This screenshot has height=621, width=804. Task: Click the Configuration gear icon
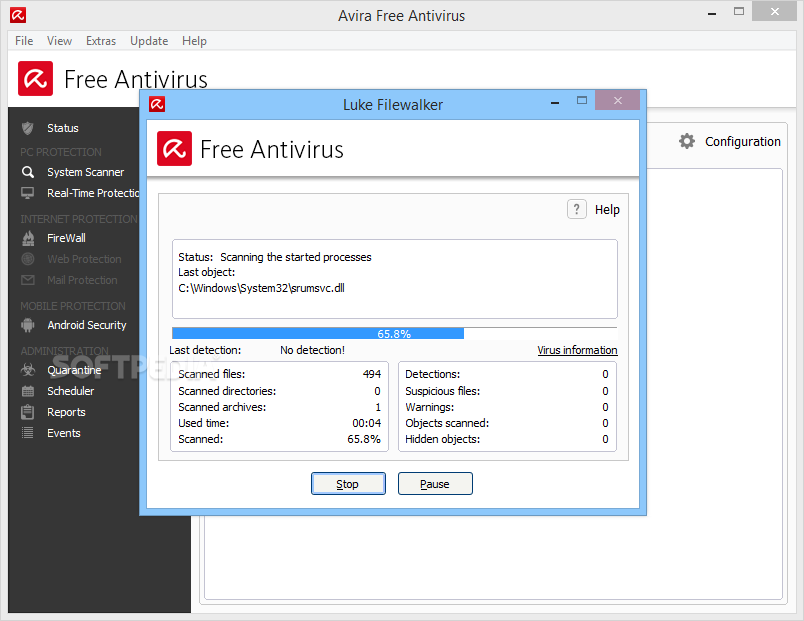coord(687,141)
